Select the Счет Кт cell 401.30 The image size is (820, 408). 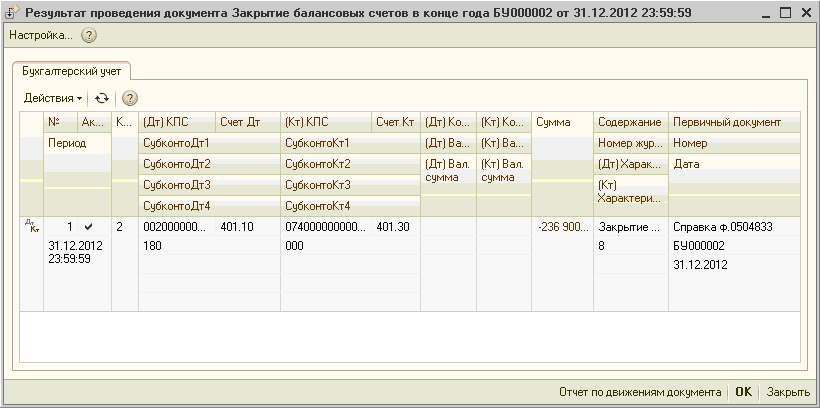(x=395, y=227)
